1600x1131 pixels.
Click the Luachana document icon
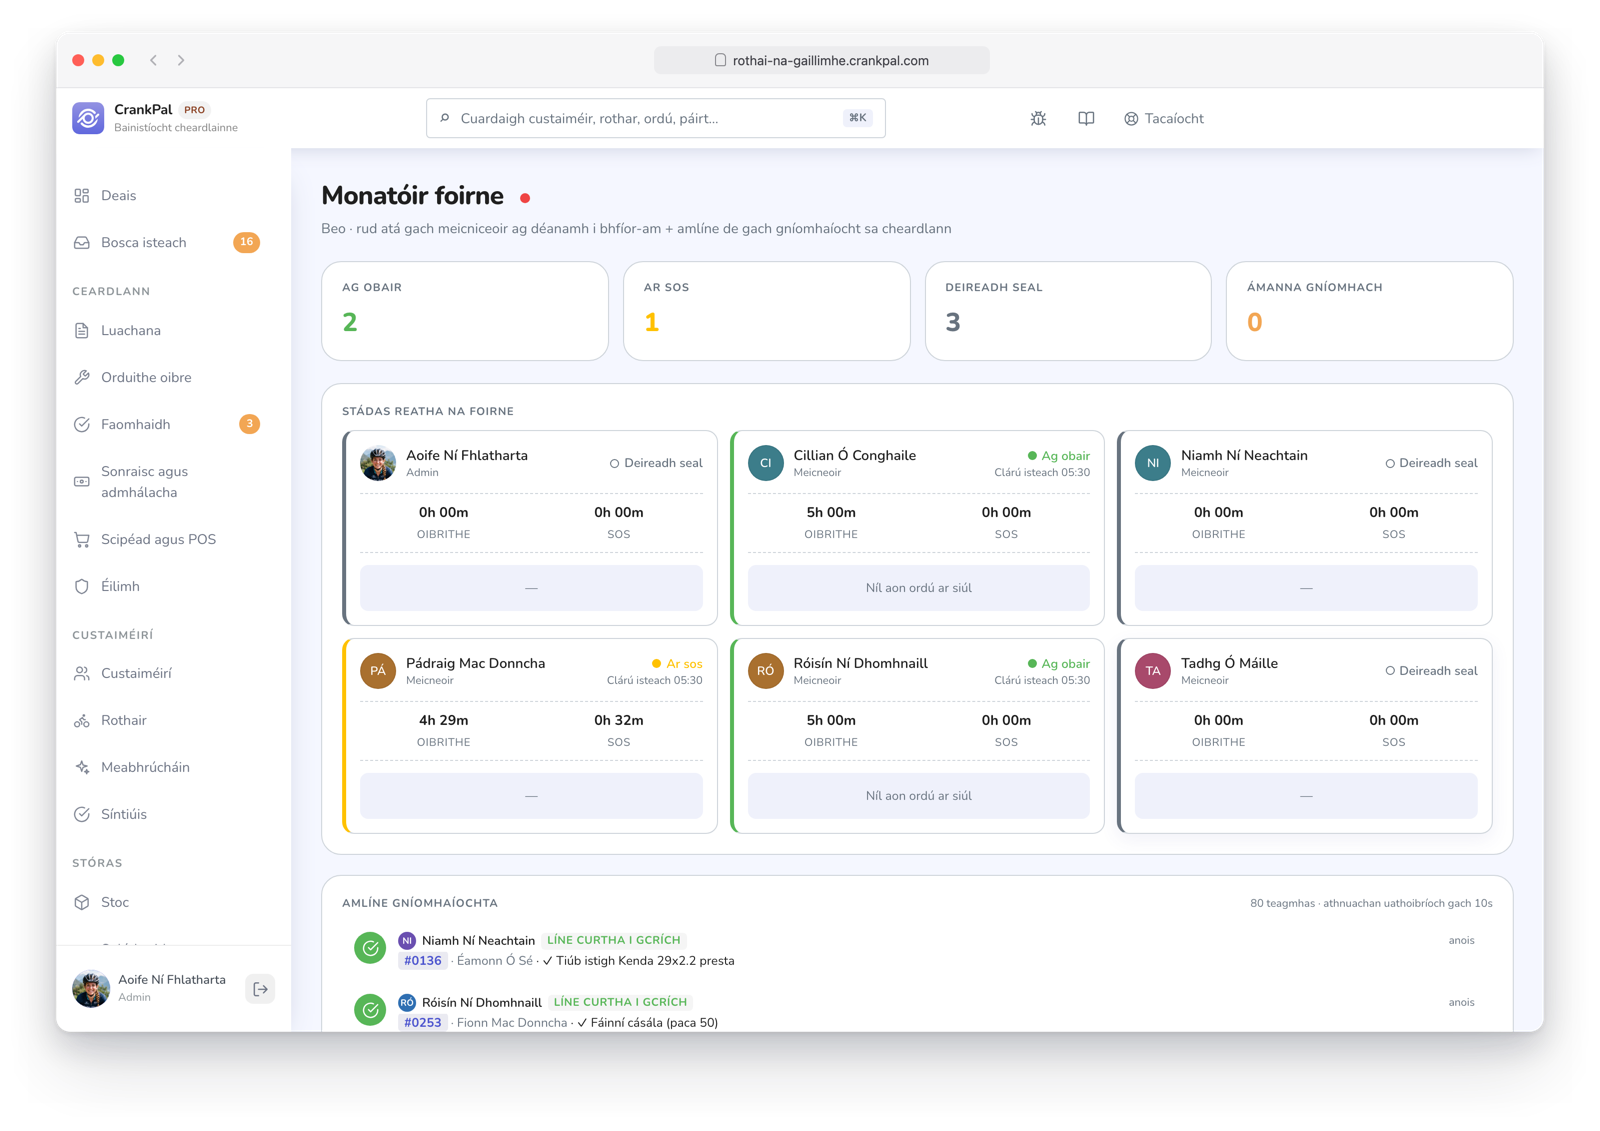click(x=82, y=331)
